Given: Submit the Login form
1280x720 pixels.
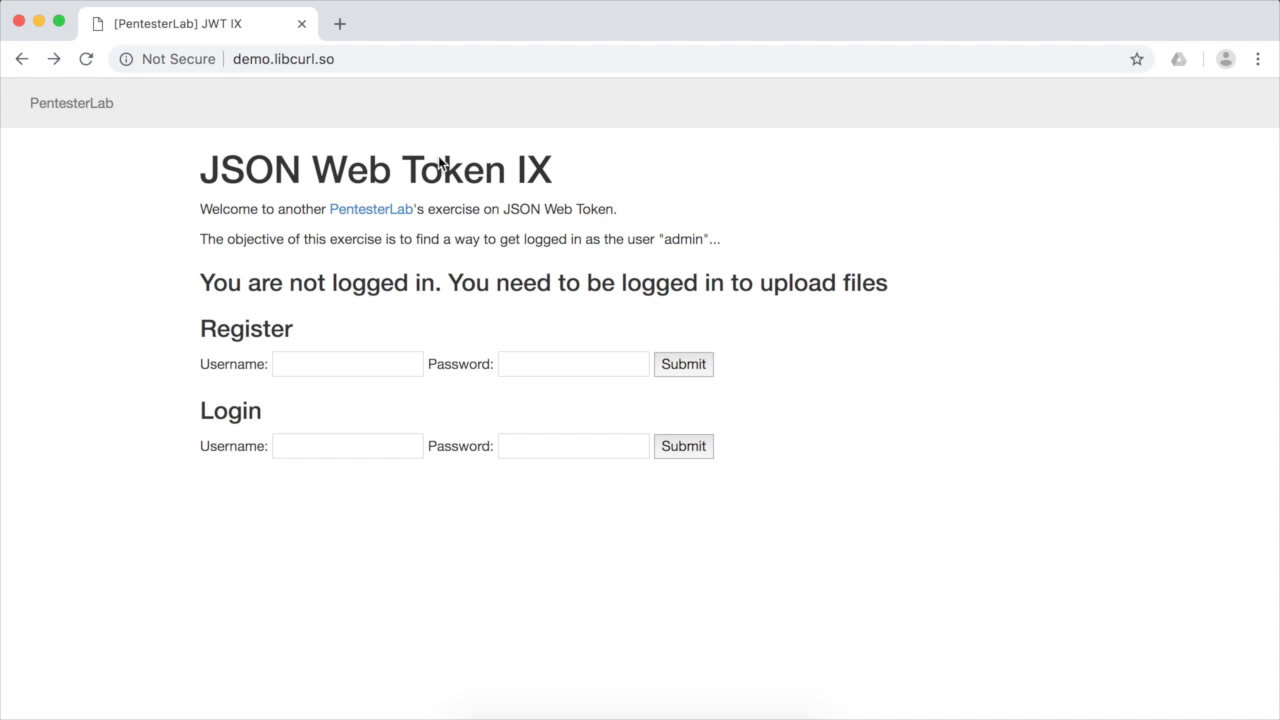Looking at the screenshot, I should point(684,446).
